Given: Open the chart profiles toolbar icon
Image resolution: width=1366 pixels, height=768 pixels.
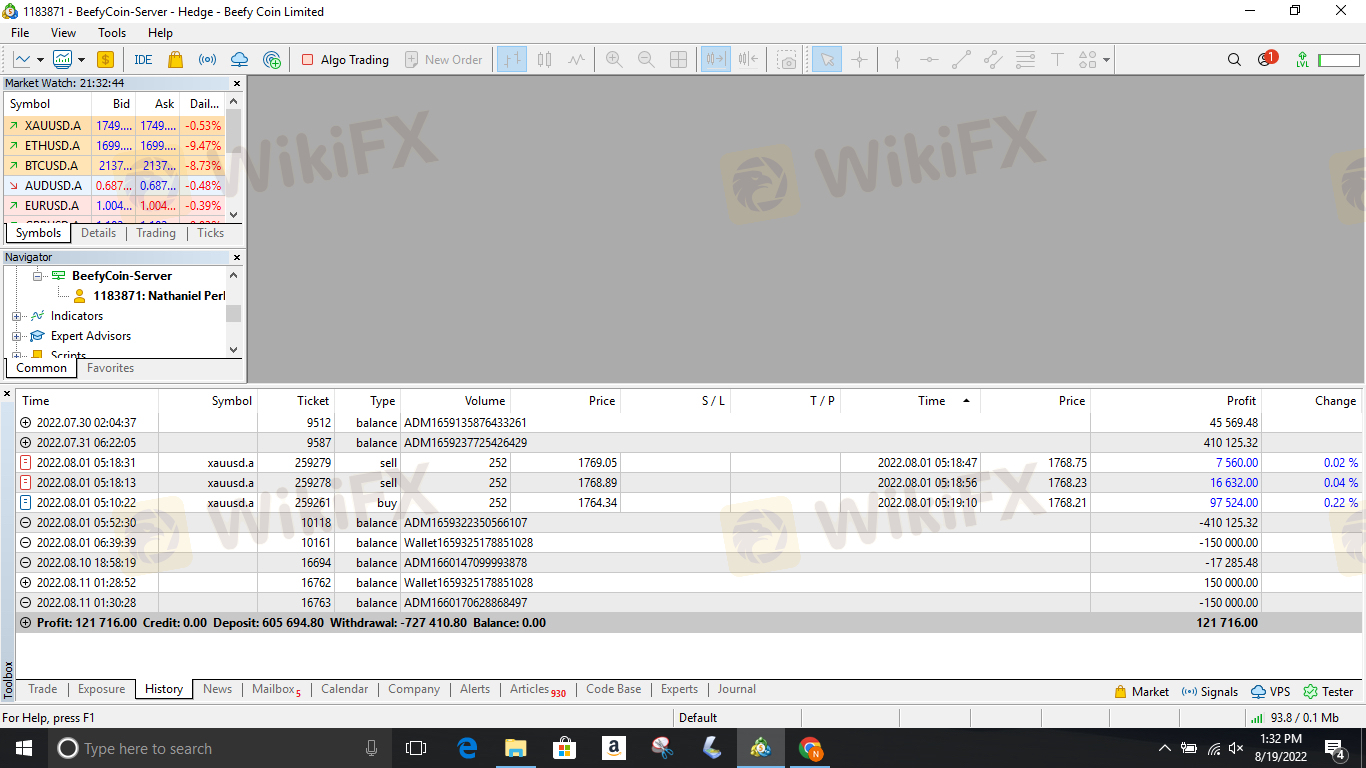Looking at the screenshot, I should pos(63,60).
